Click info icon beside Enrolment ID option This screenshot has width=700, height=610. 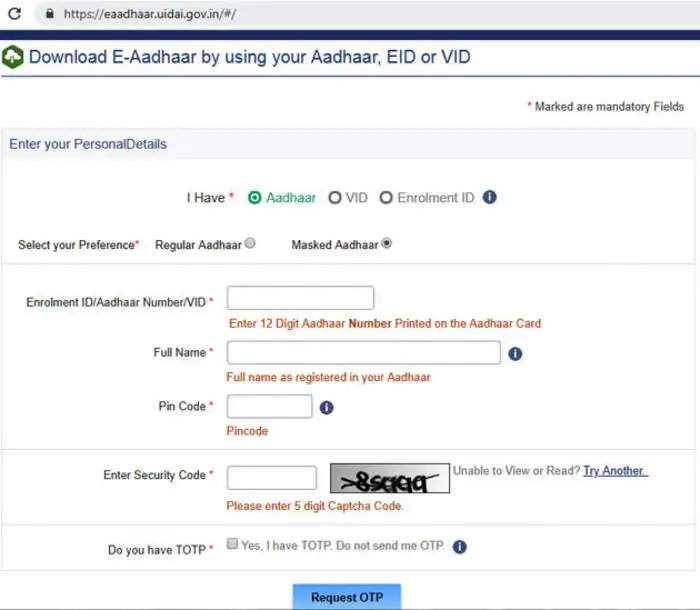click(490, 197)
